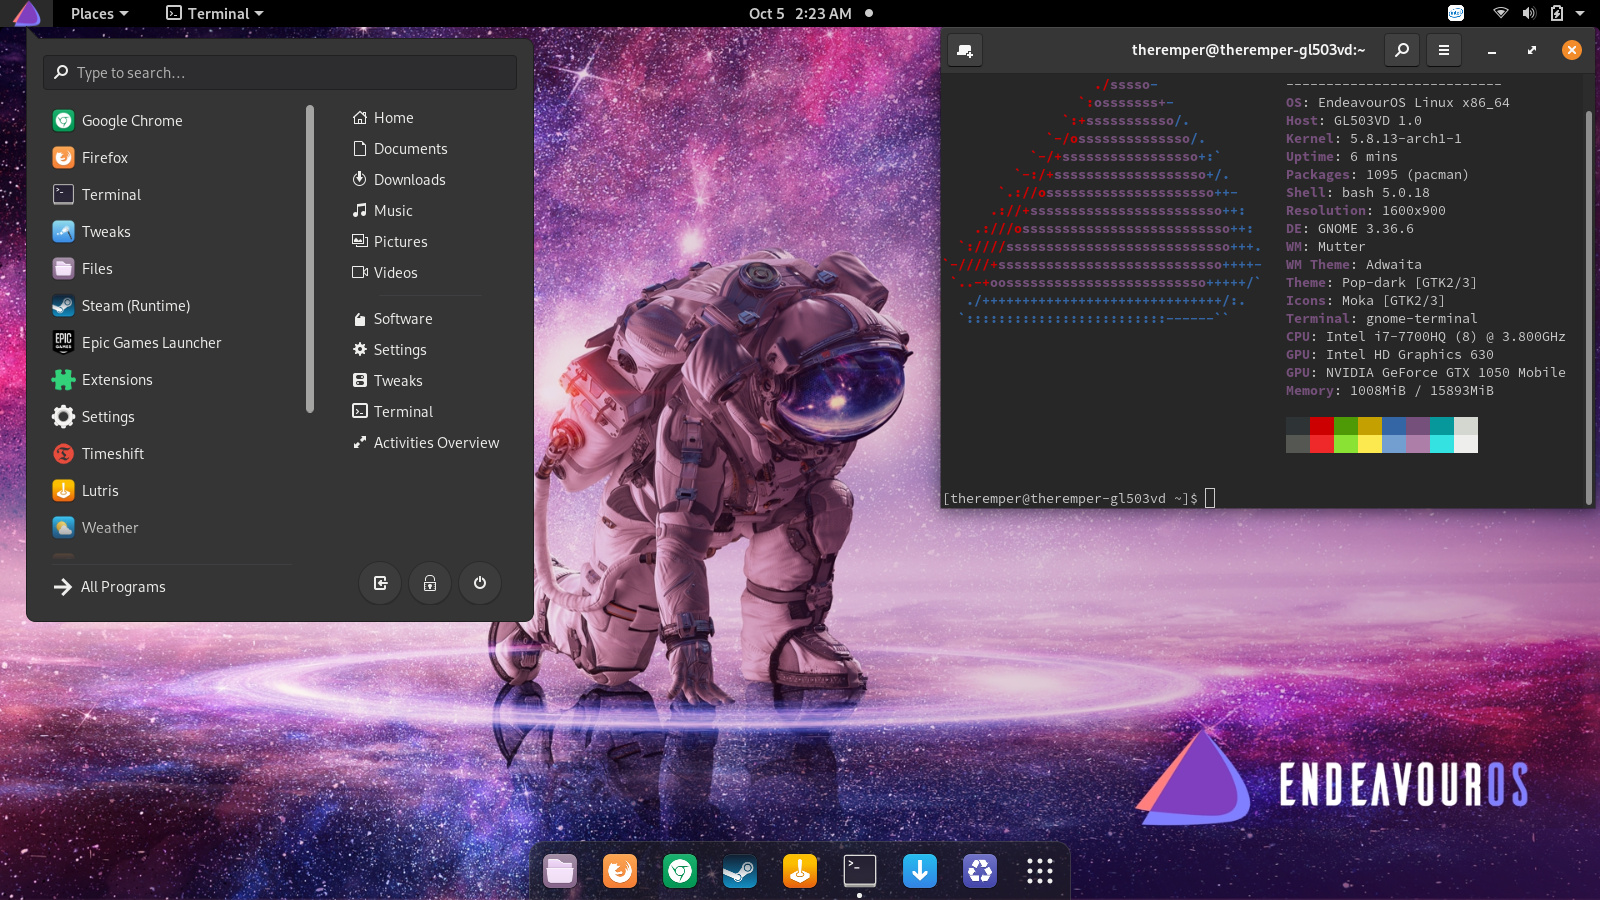Click terminal search button
Viewport: 1600px width, 900px height.
pos(1402,50)
